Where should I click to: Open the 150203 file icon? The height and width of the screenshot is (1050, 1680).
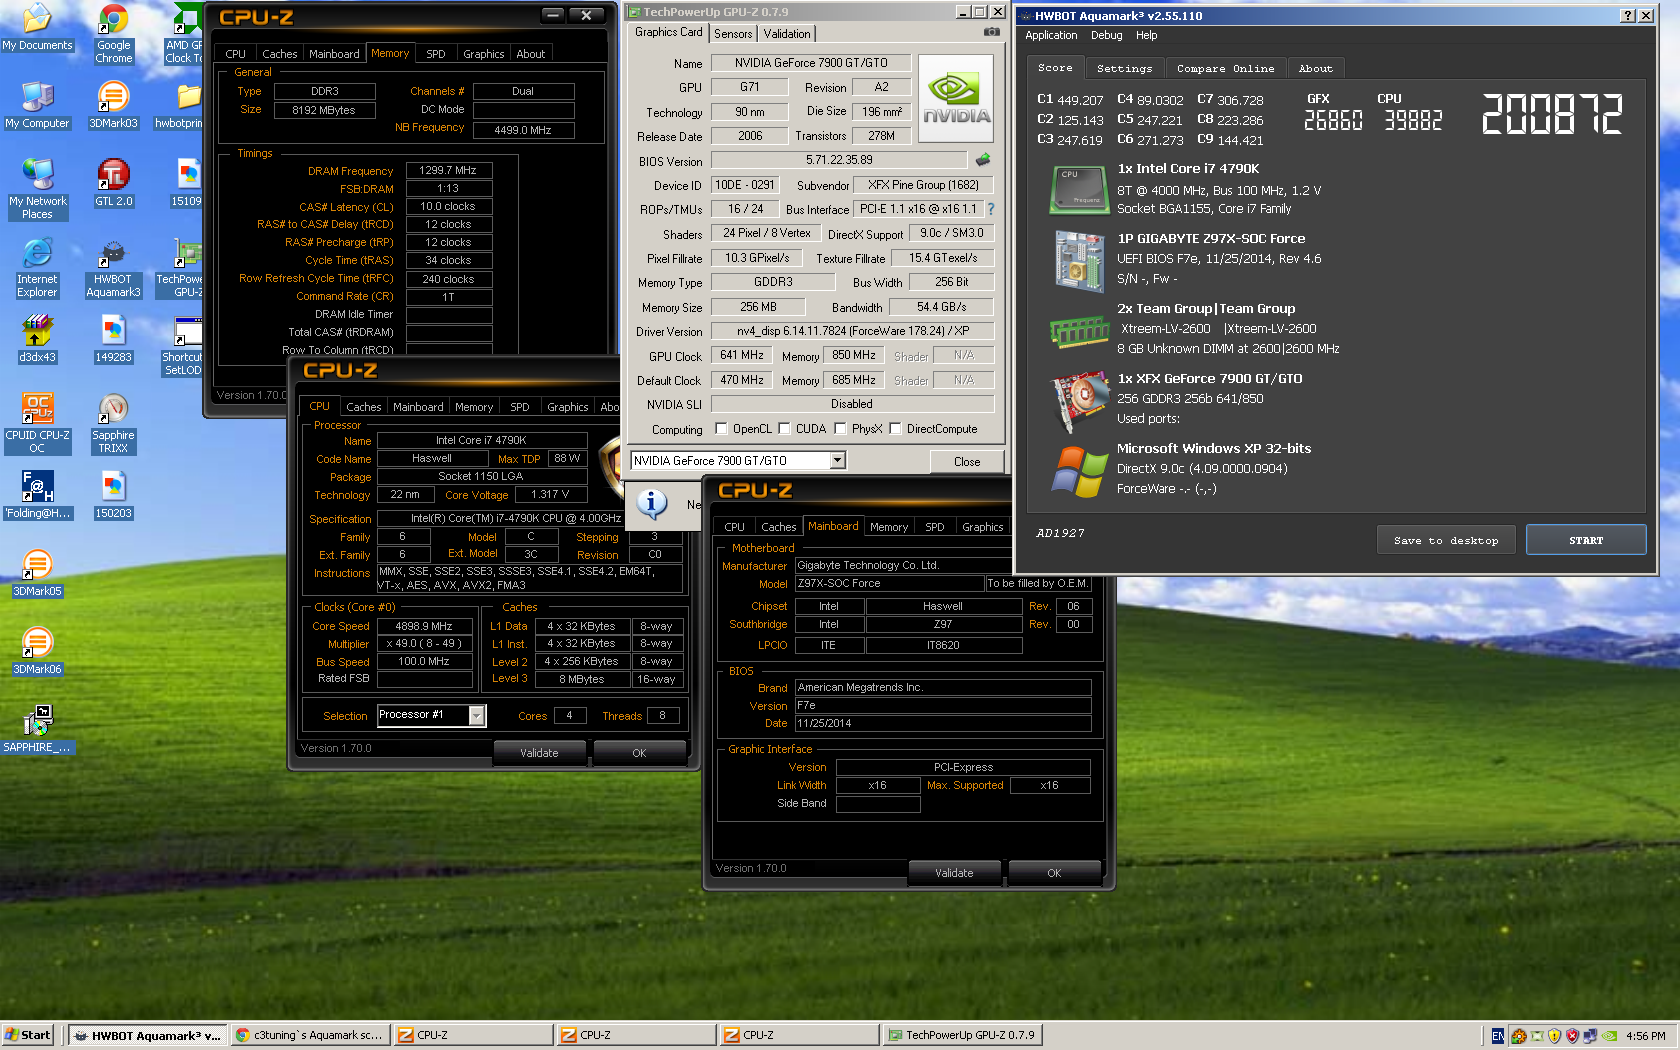click(113, 495)
